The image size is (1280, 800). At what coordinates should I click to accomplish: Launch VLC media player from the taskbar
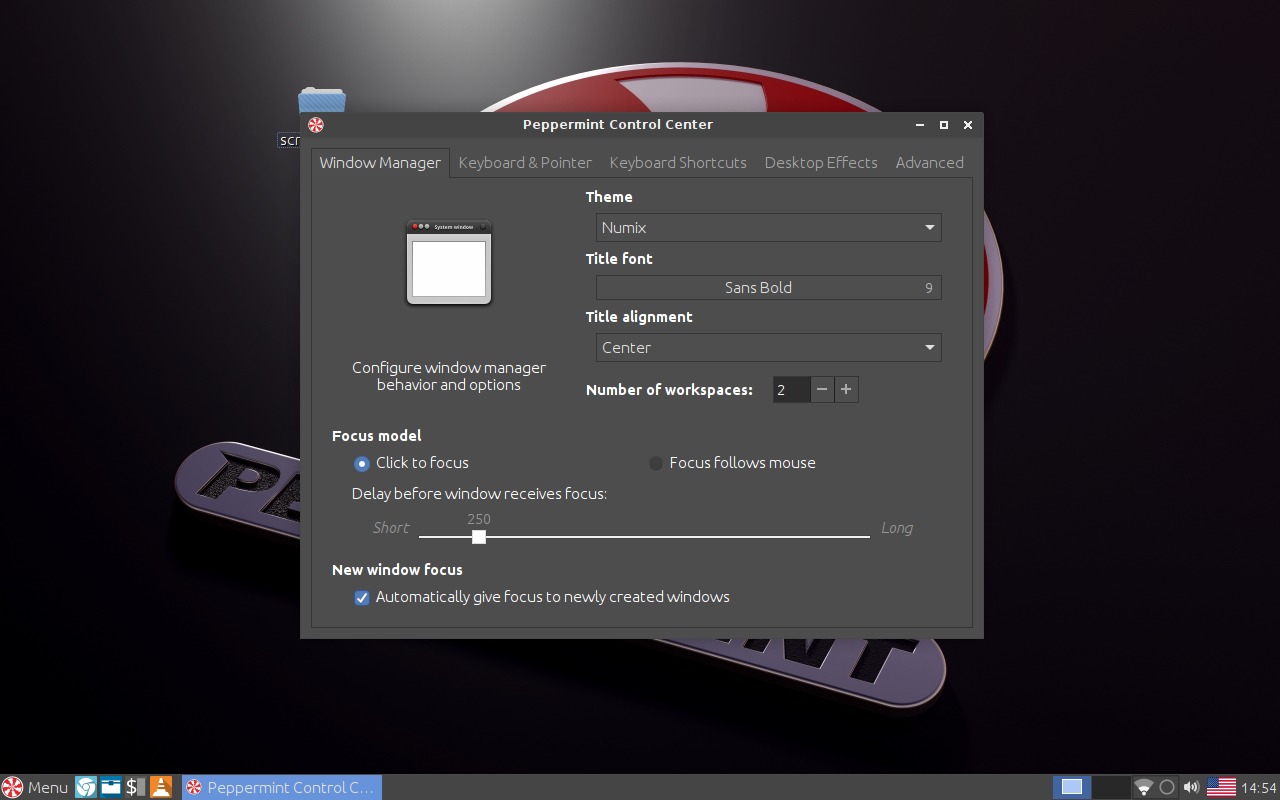160,787
